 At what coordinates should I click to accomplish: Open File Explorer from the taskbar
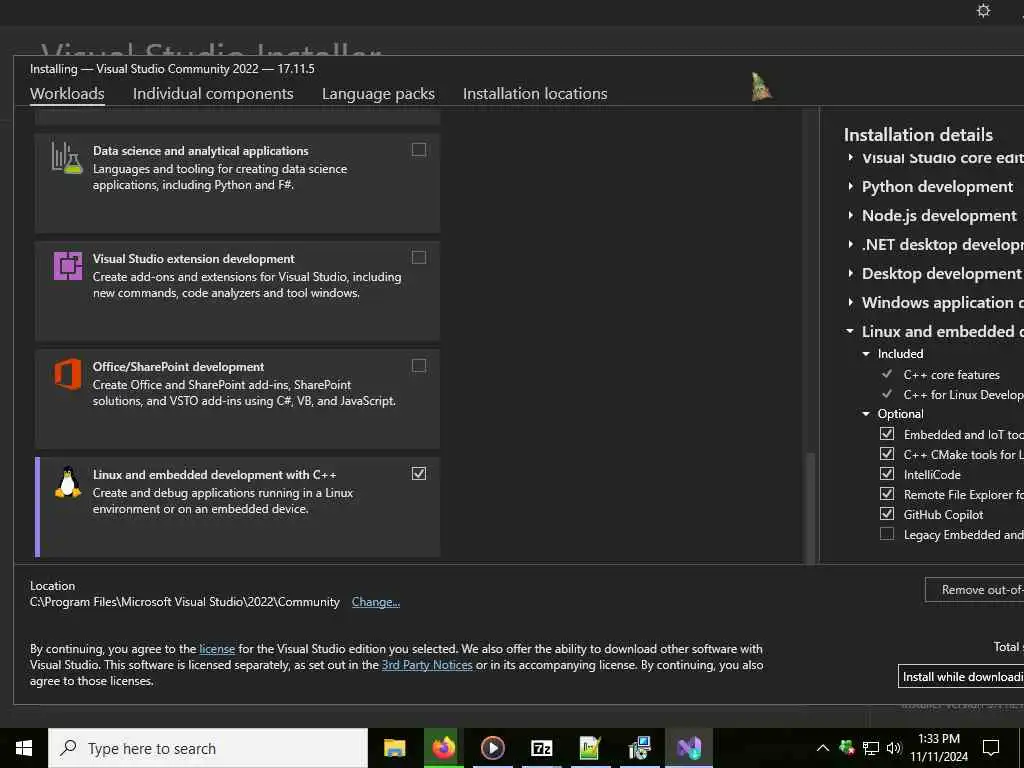click(394, 748)
